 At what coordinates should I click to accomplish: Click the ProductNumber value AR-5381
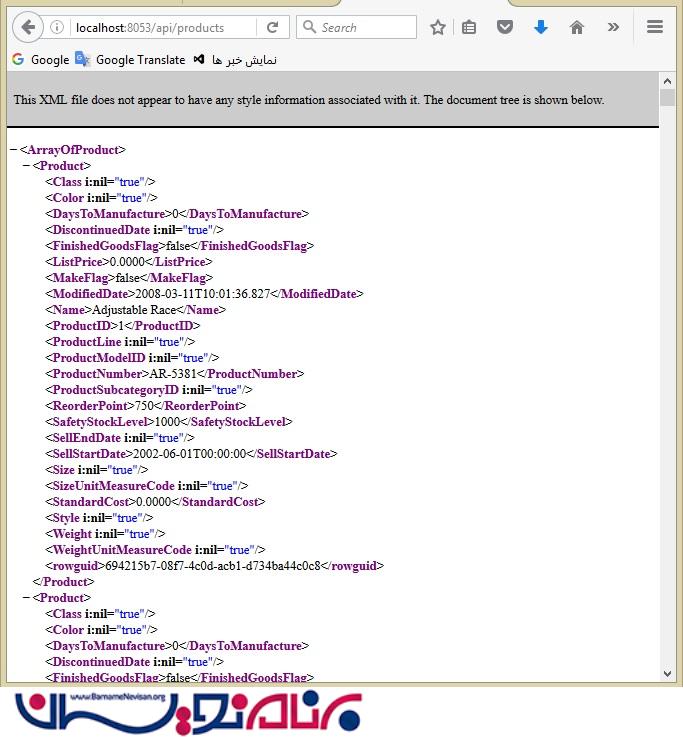click(173, 374)
